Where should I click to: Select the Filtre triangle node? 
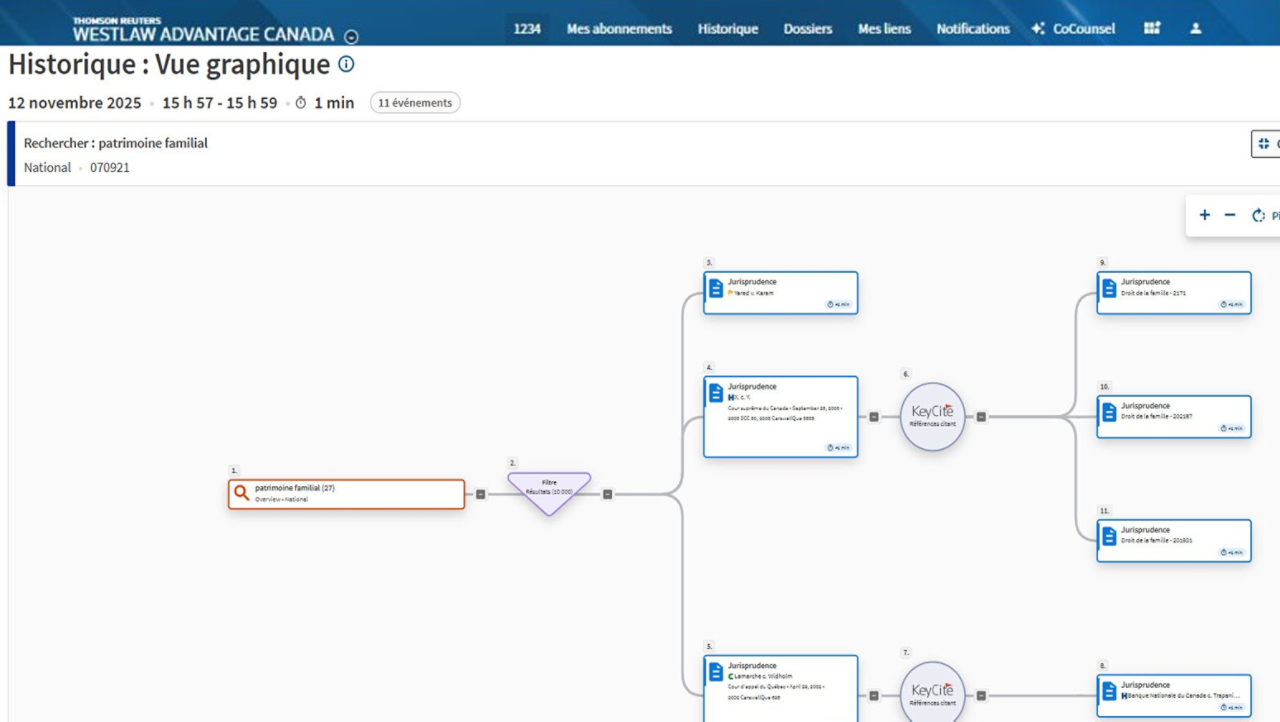(549, 491)
